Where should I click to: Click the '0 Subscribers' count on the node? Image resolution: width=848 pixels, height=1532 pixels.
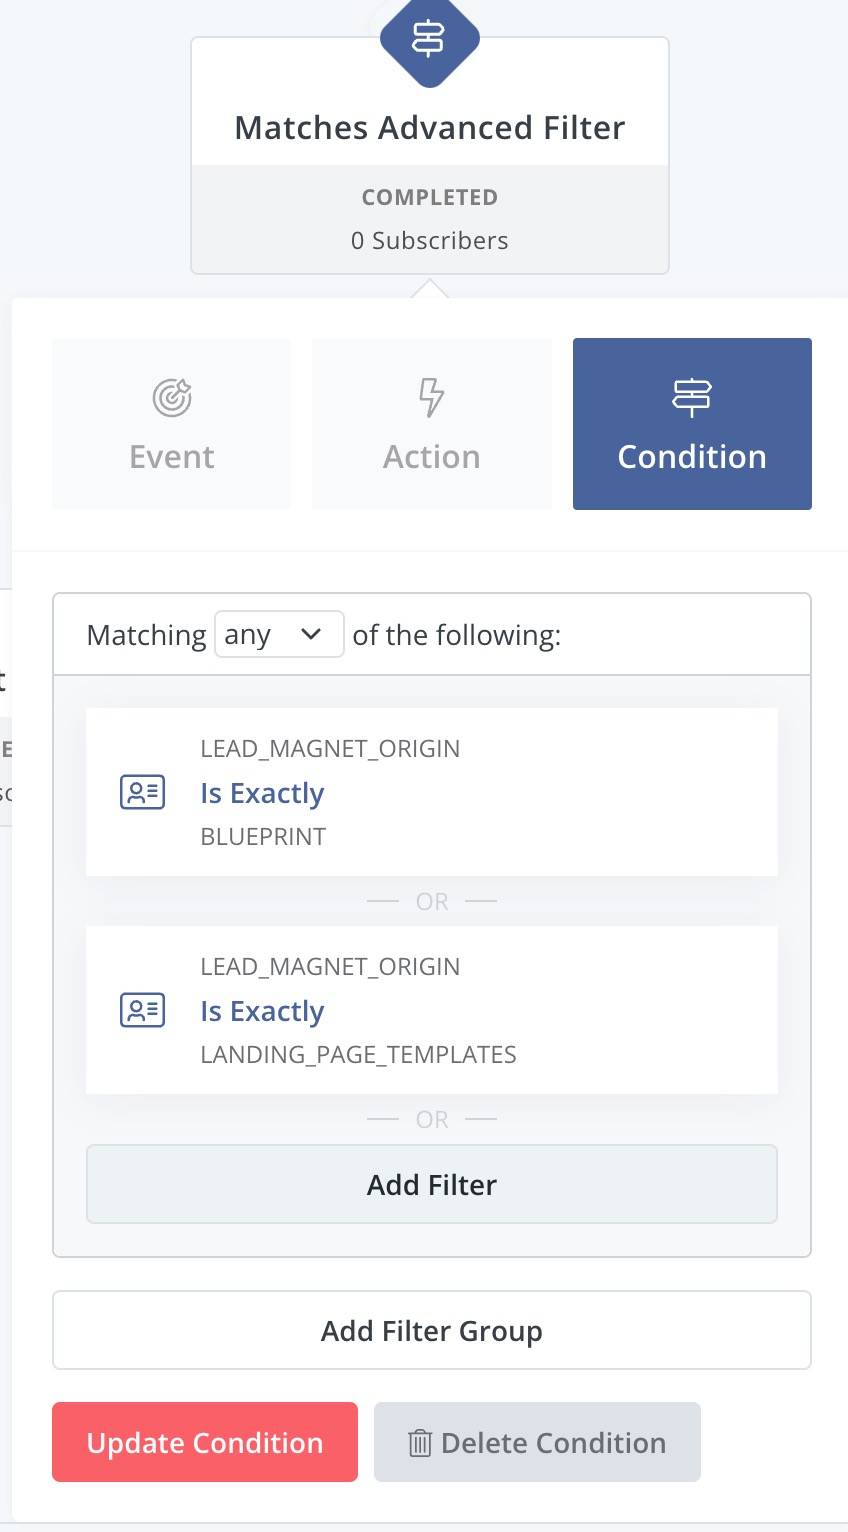(x=430, y=241)
